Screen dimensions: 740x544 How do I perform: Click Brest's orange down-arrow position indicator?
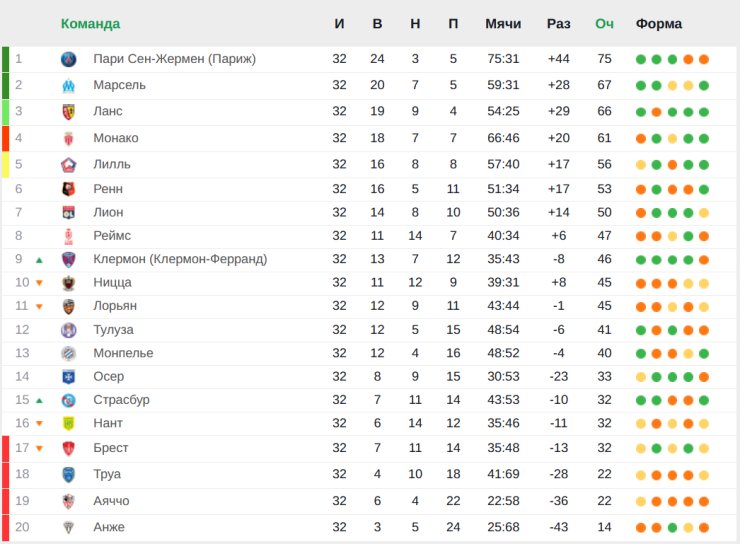coord(40,448)
